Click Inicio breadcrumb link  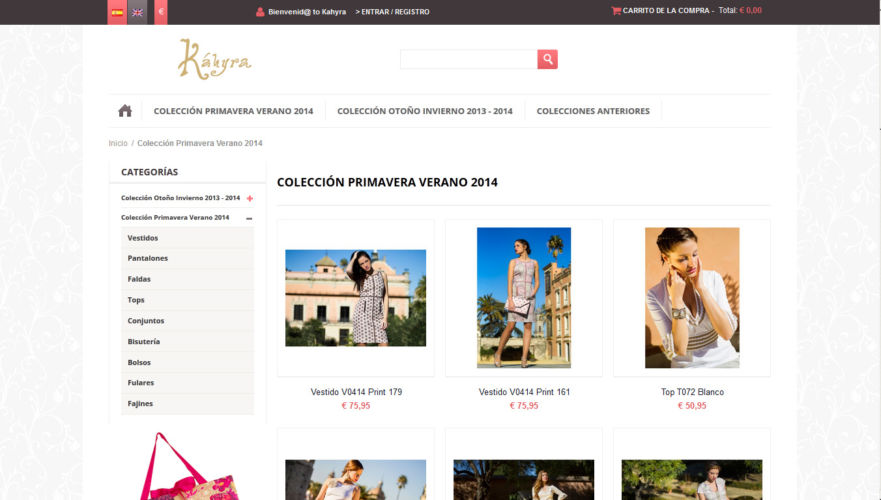(118, 143)
